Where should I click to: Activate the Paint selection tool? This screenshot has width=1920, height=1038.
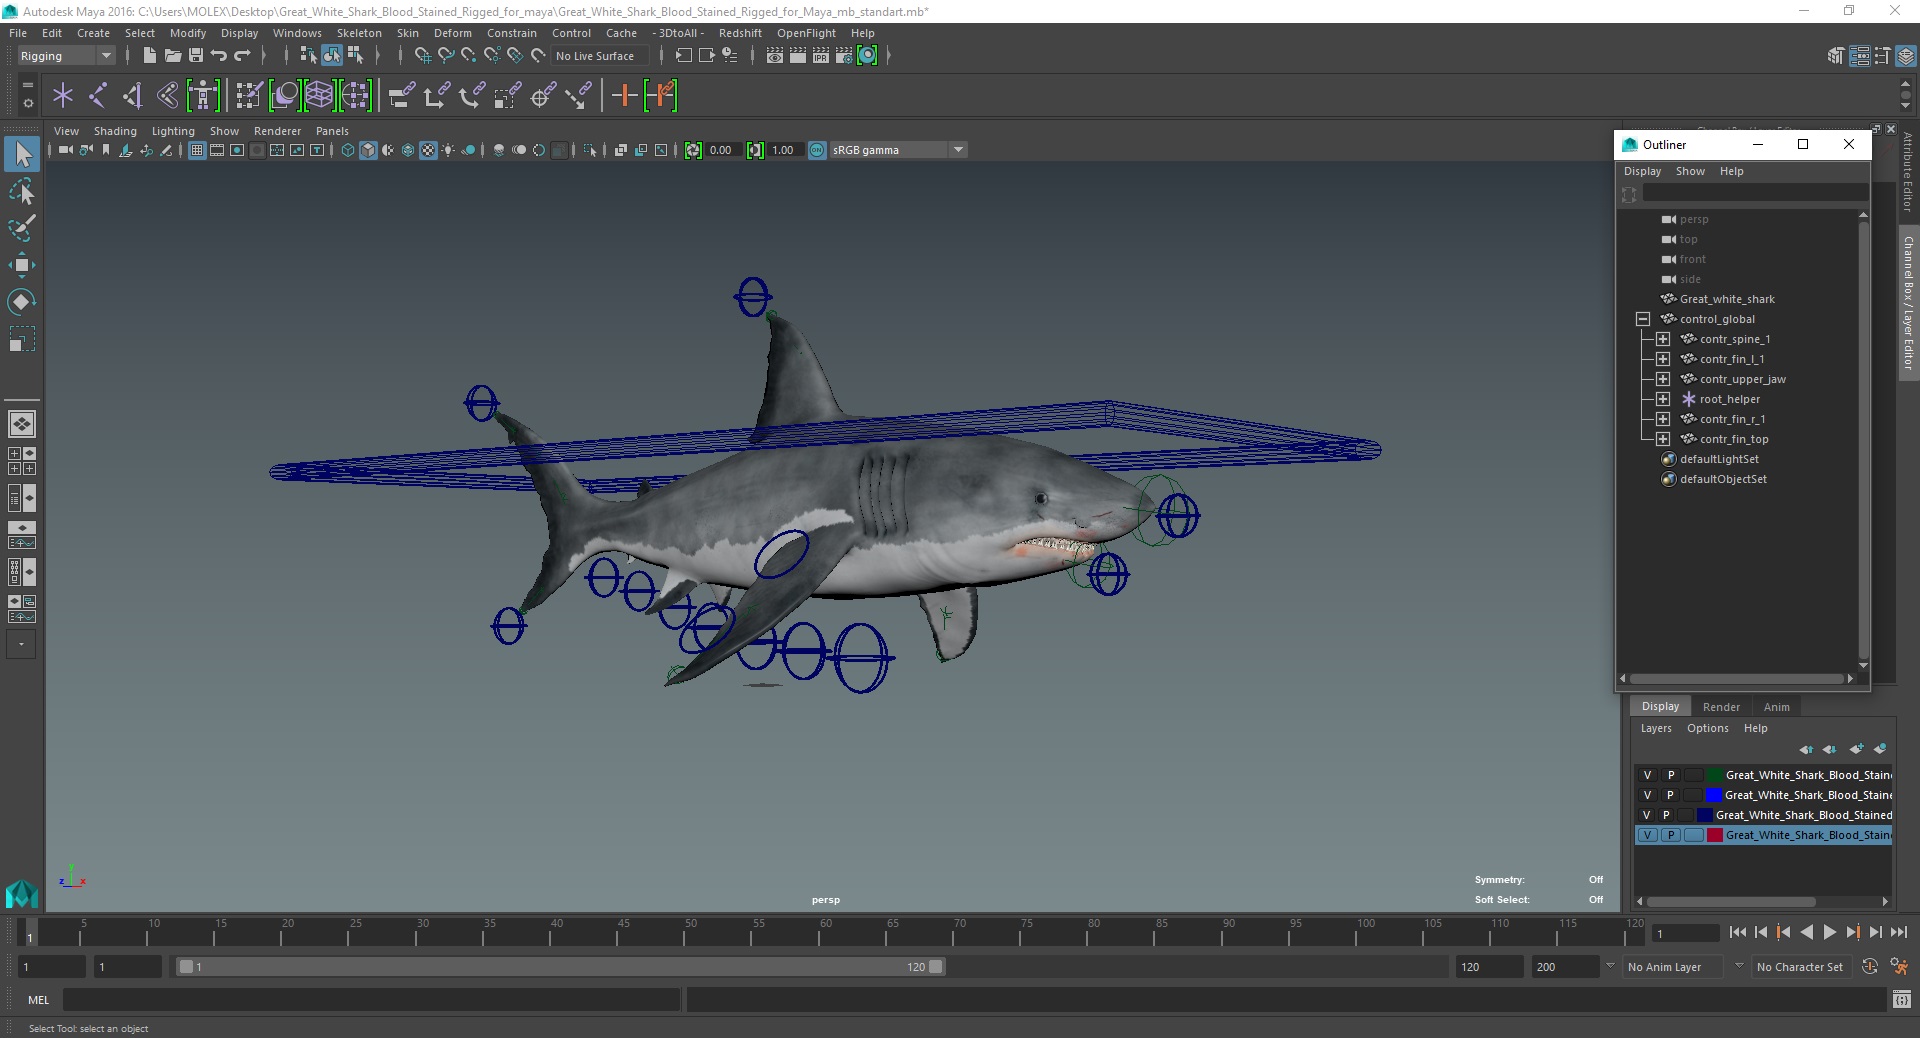point(22,228)
